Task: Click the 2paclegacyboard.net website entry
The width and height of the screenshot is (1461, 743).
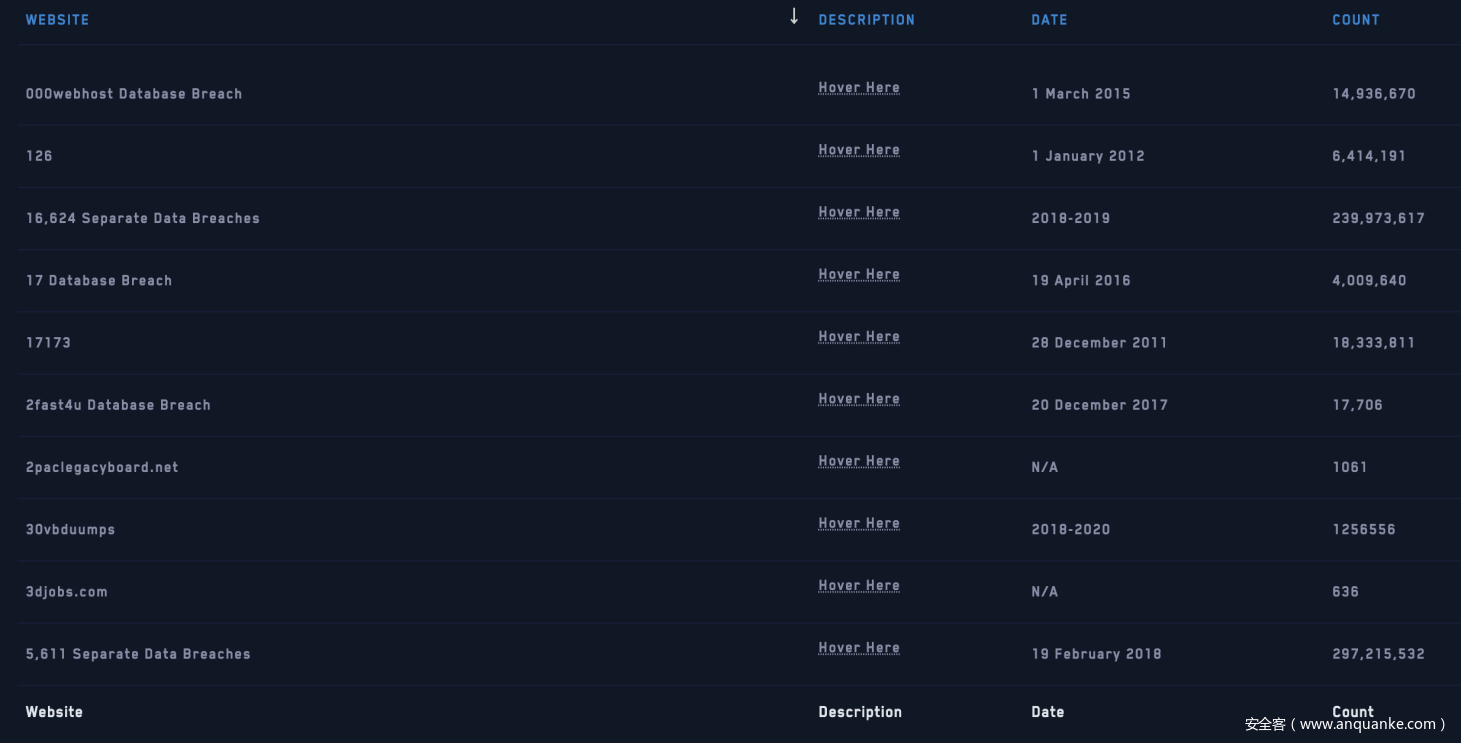Action: tap(101, 467)
